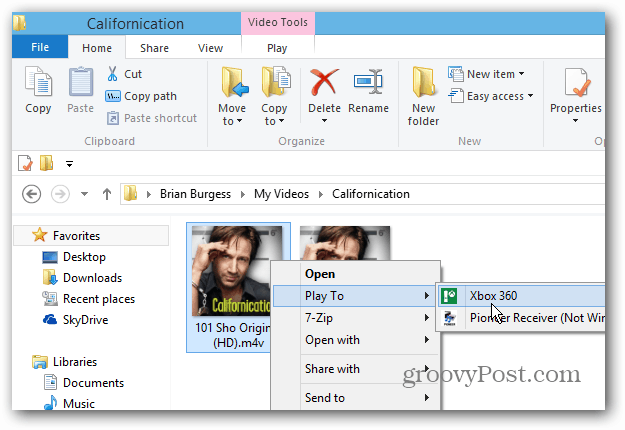Click the red Delete X icon
625x430 pixels.
pyautogui.click(x=324, y=82)
